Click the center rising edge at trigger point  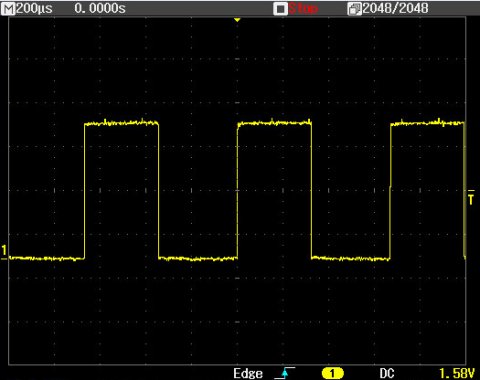coord(237,191)
